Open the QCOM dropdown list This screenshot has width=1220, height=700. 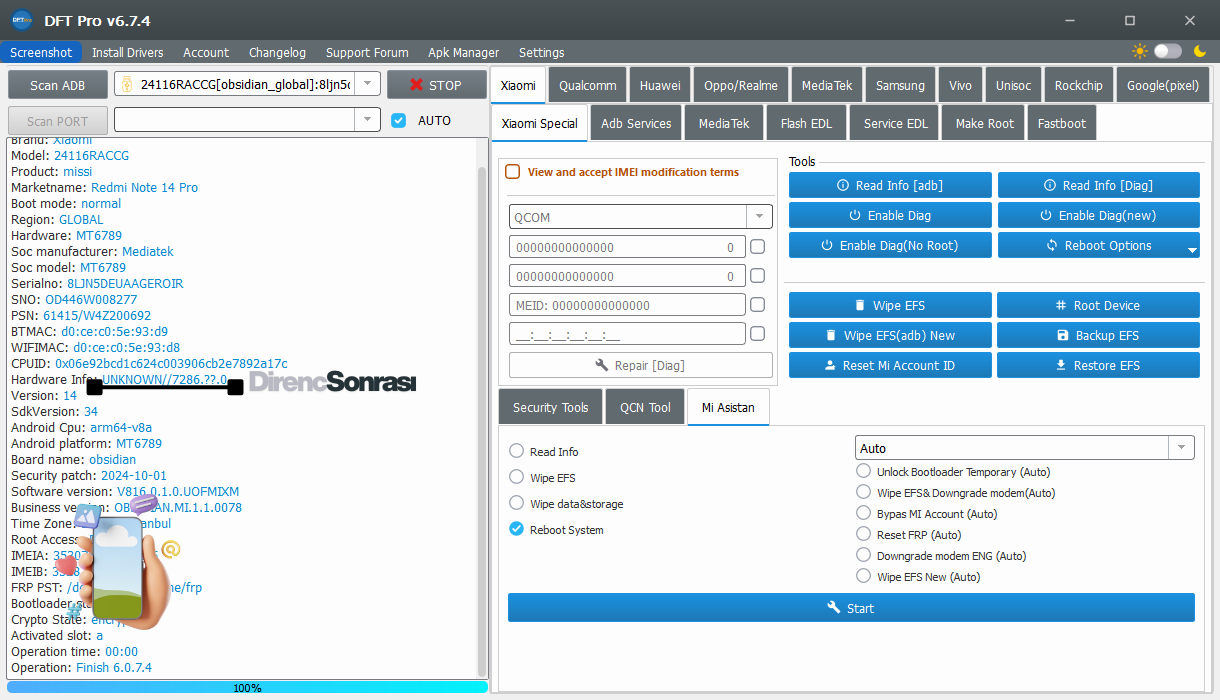[759, 217]
